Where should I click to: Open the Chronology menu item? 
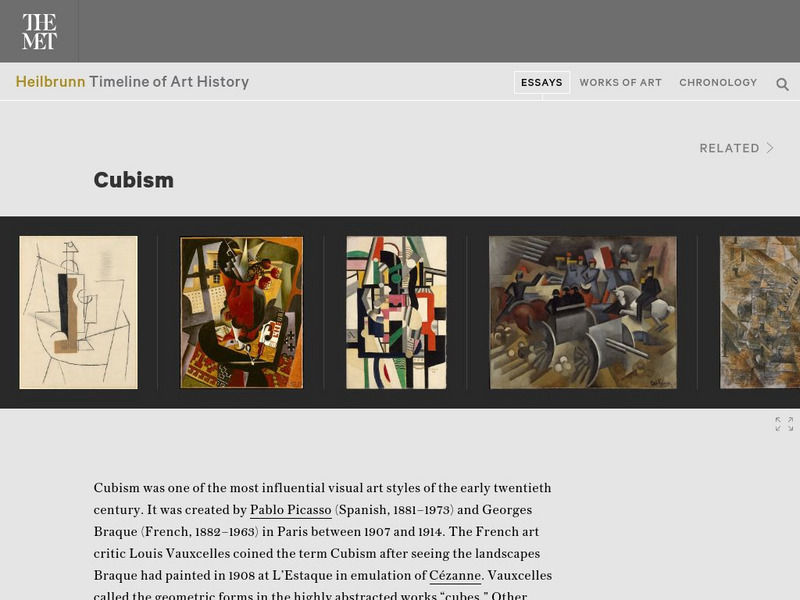point(718,82)
